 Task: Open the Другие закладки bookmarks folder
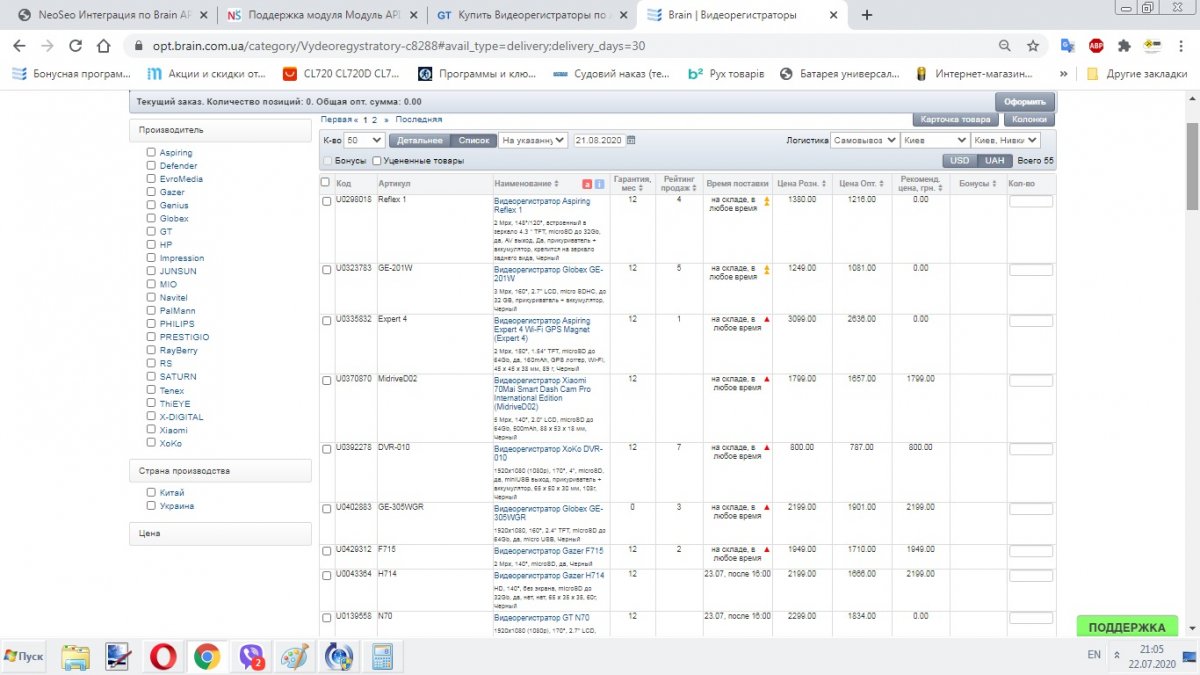point(1137,74)
